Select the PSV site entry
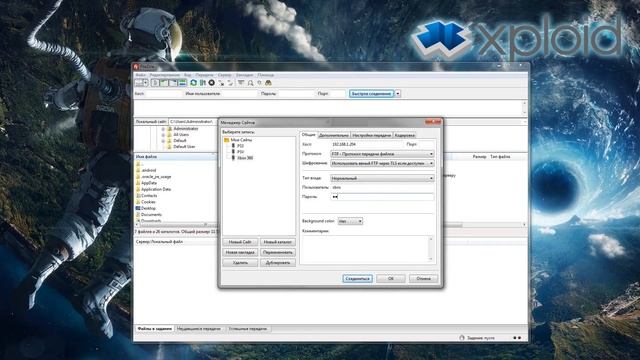Image resolution: width=640 pixels, height=360 pixels. tap(240, 152)
